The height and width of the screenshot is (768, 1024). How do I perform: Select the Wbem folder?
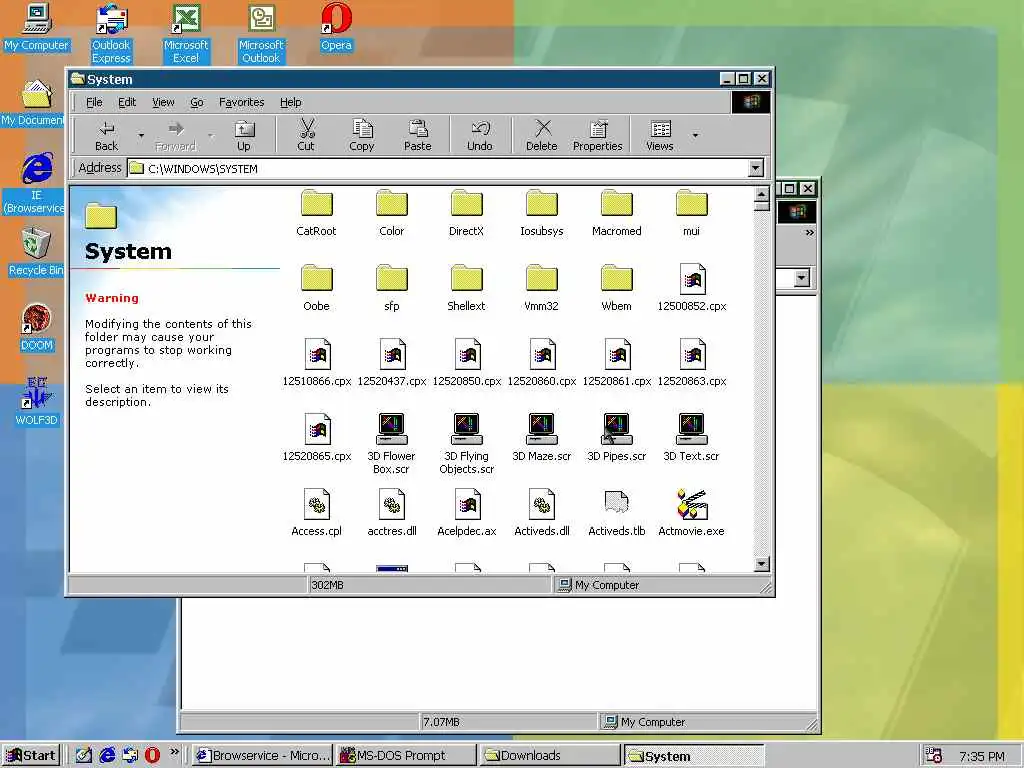tap(616, 288)
